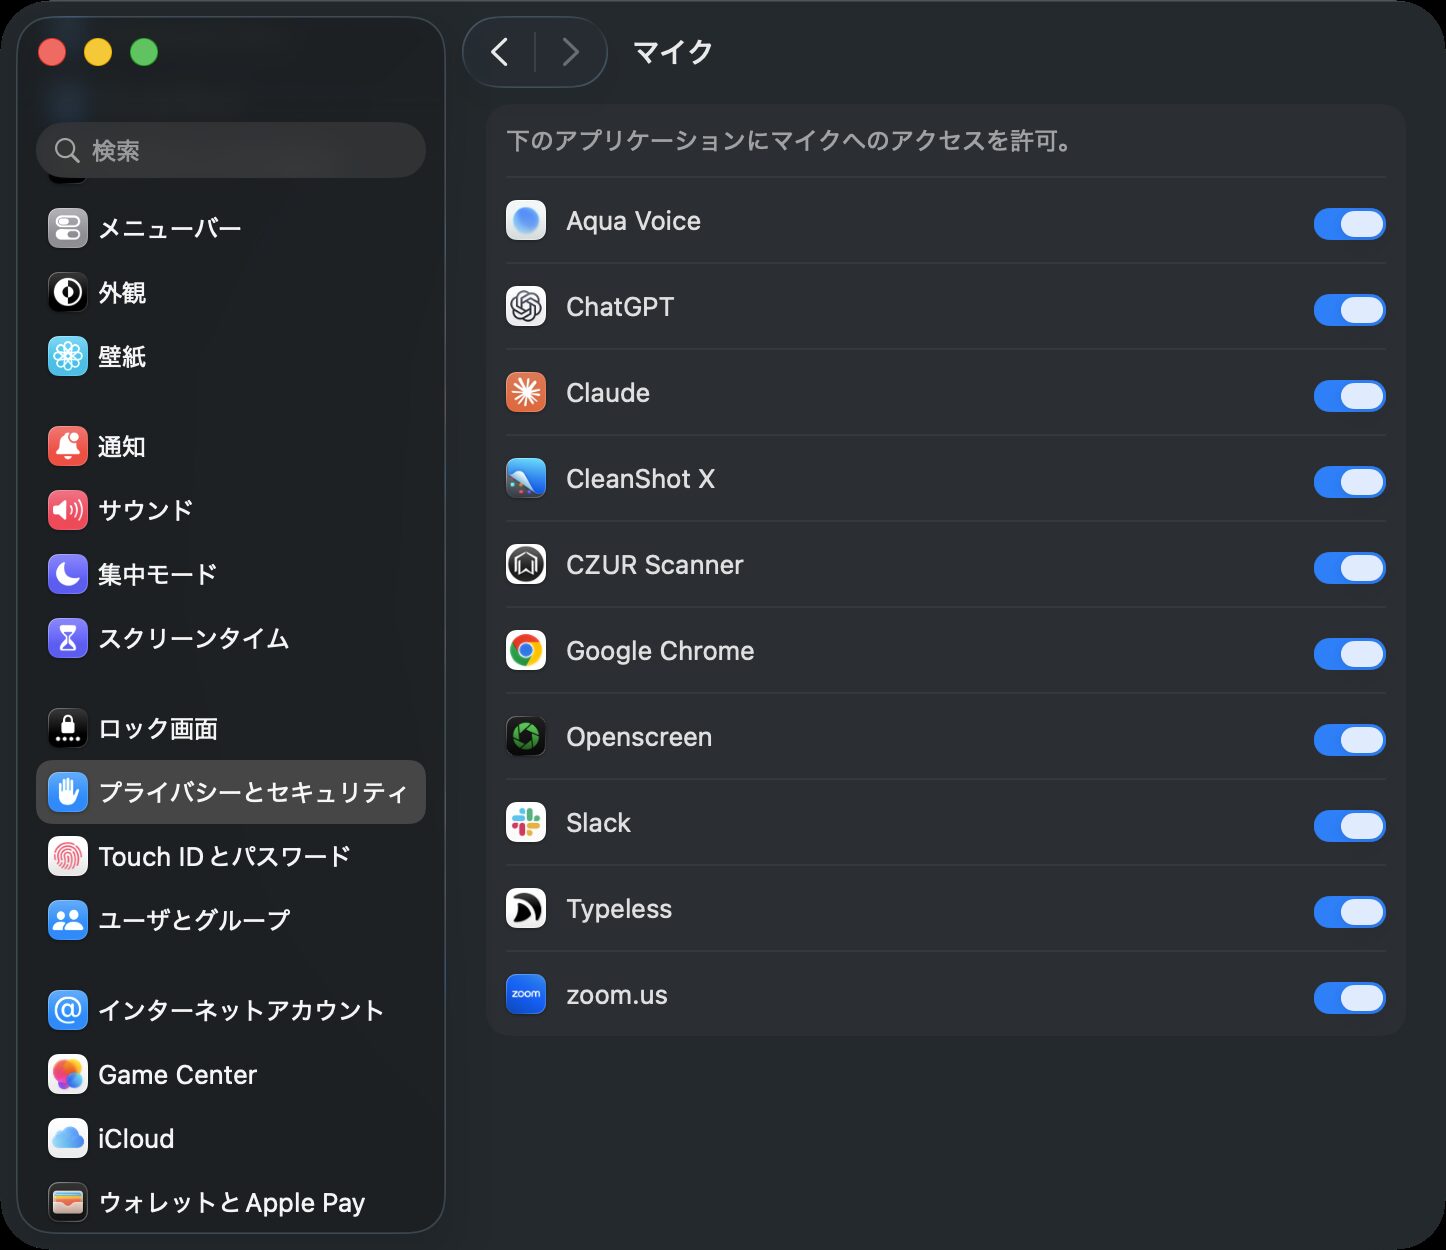The height and width of the screenshot is (1250, 1446).
Task: Click the magnifying glass search icon
Action: point(67,150)
